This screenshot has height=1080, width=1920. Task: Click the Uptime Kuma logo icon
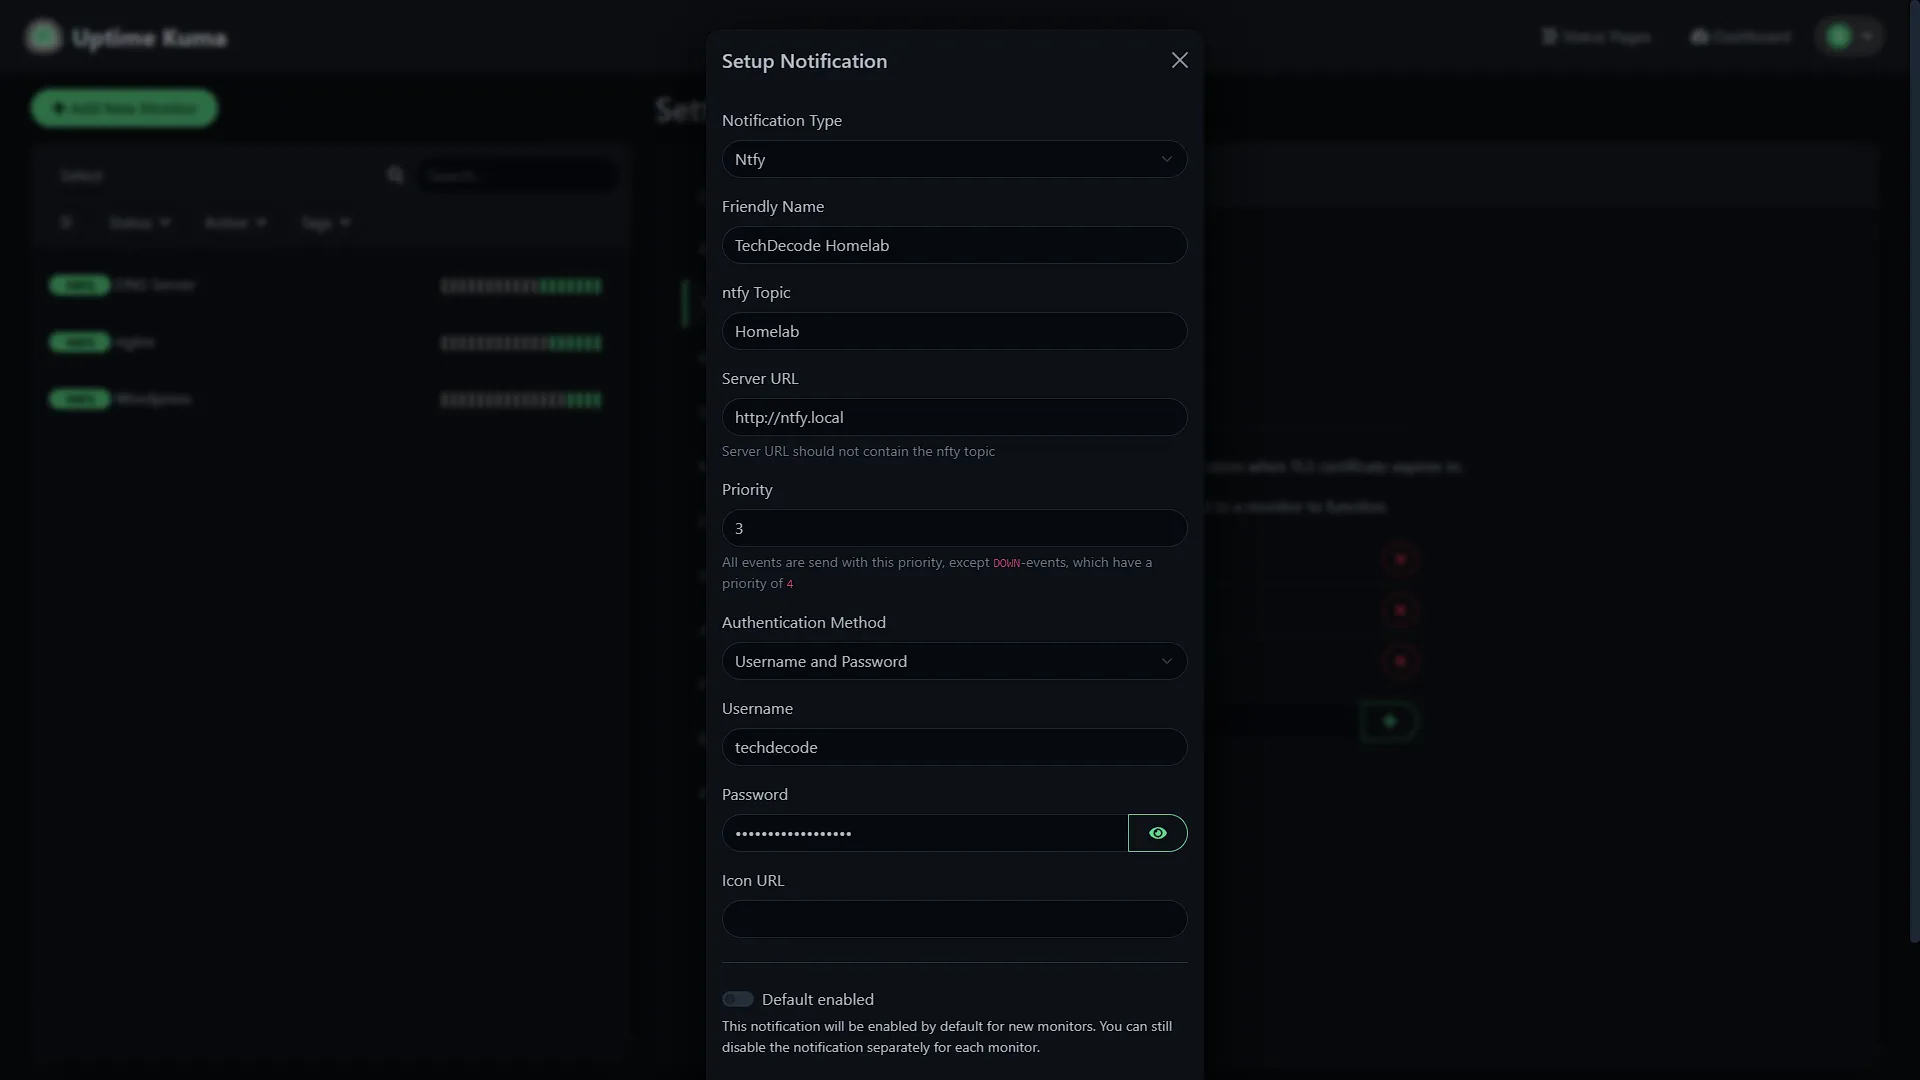(x=43, y=37)
